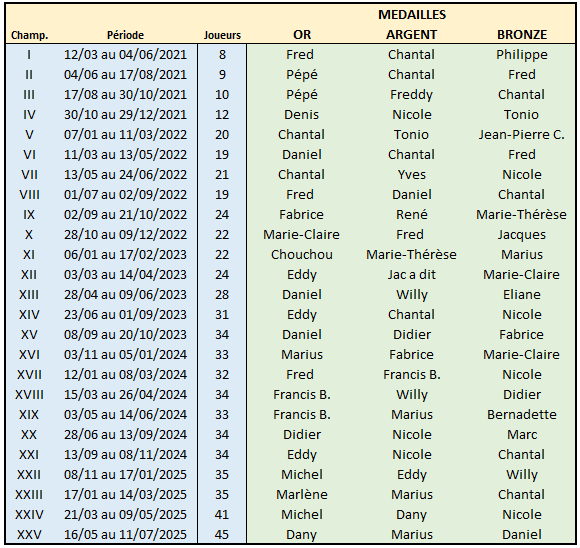Viewport: 580px width, 548px height.
Task: Select championship number XVIII cell
Action: (x=29, y=394)
